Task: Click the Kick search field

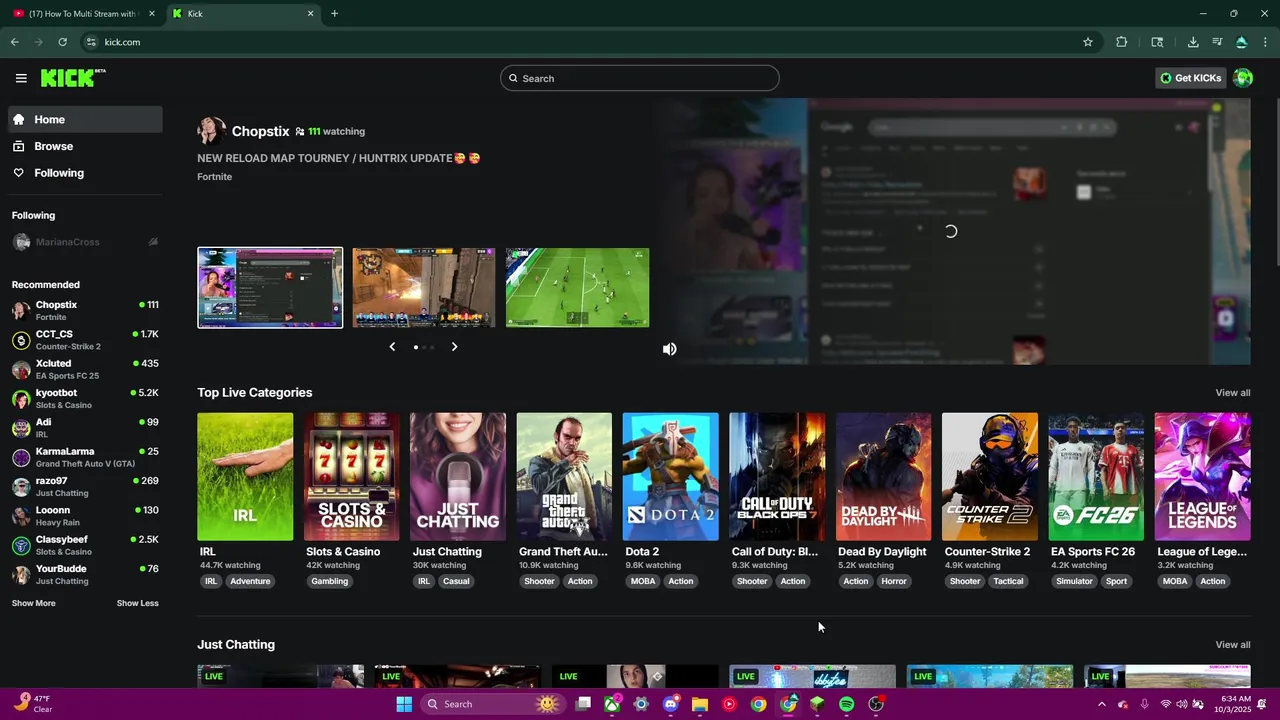Action: point(640,78)
